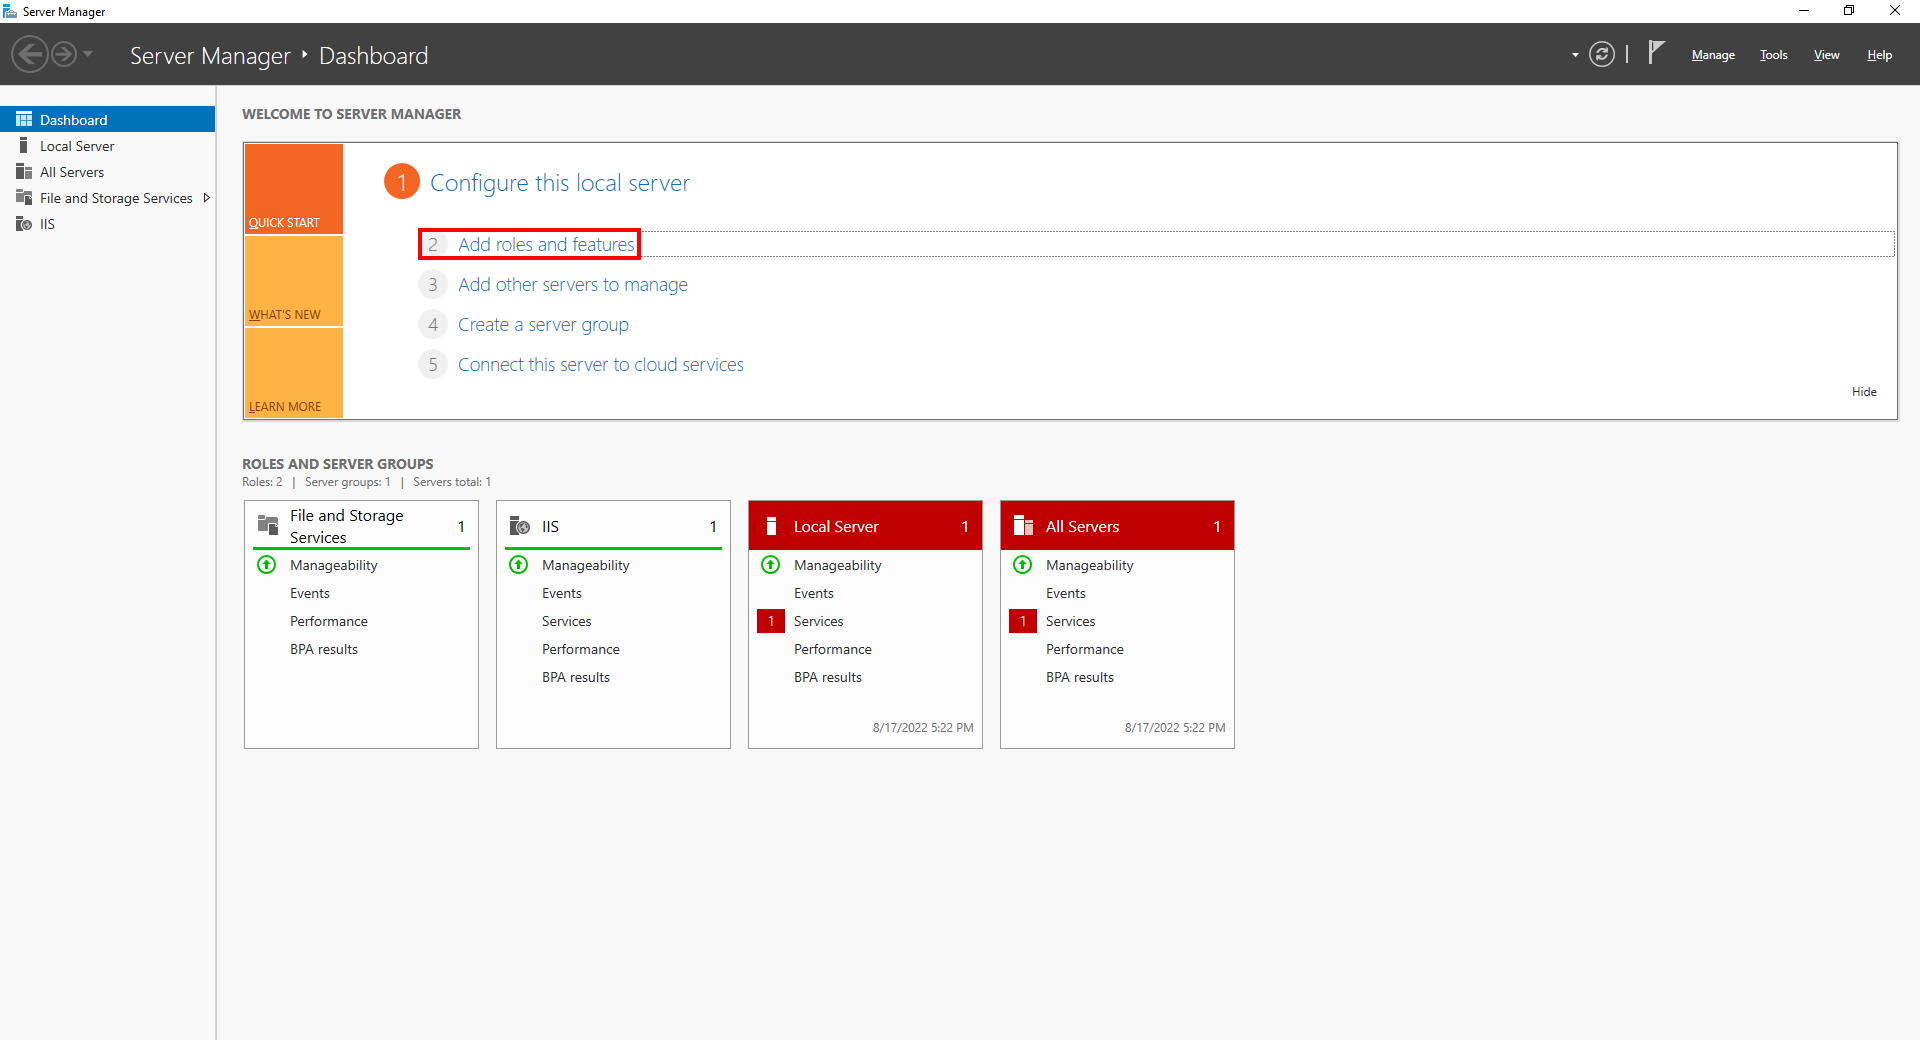Select Dashboard in the sidebar
The height and width of the screenshot is (1040, 1920).
tap(108, 119)
